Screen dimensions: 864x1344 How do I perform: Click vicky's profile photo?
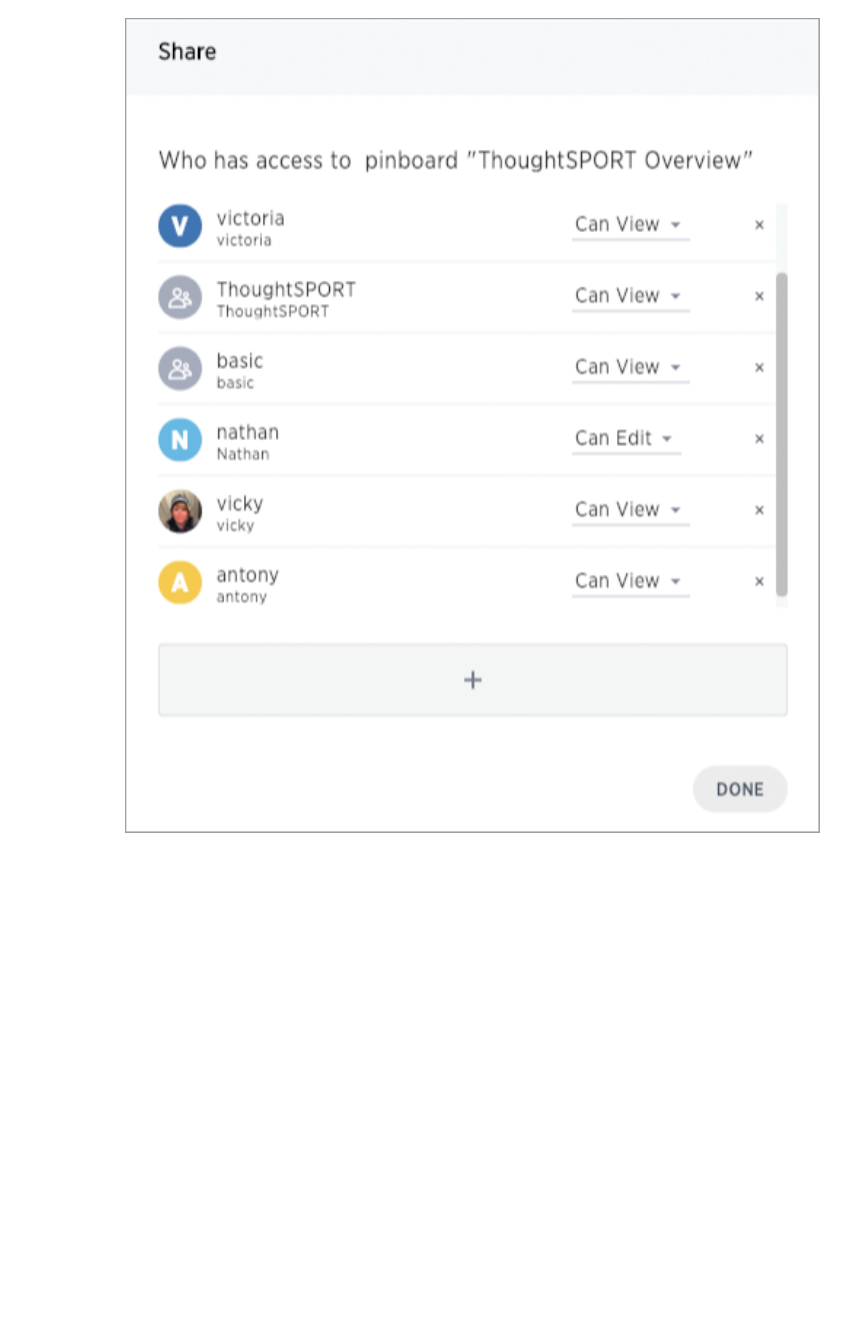coord(180,511)
